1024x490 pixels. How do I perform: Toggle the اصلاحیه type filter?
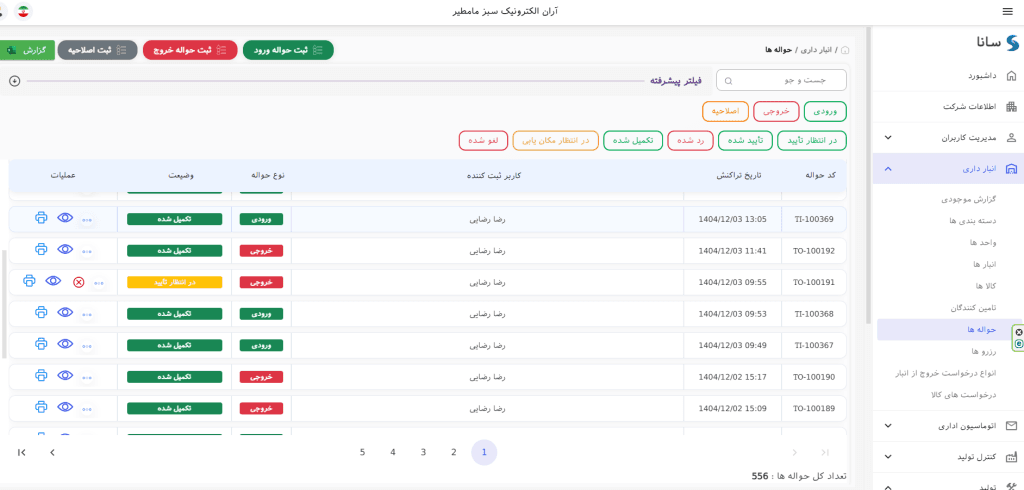pos(725,112)
